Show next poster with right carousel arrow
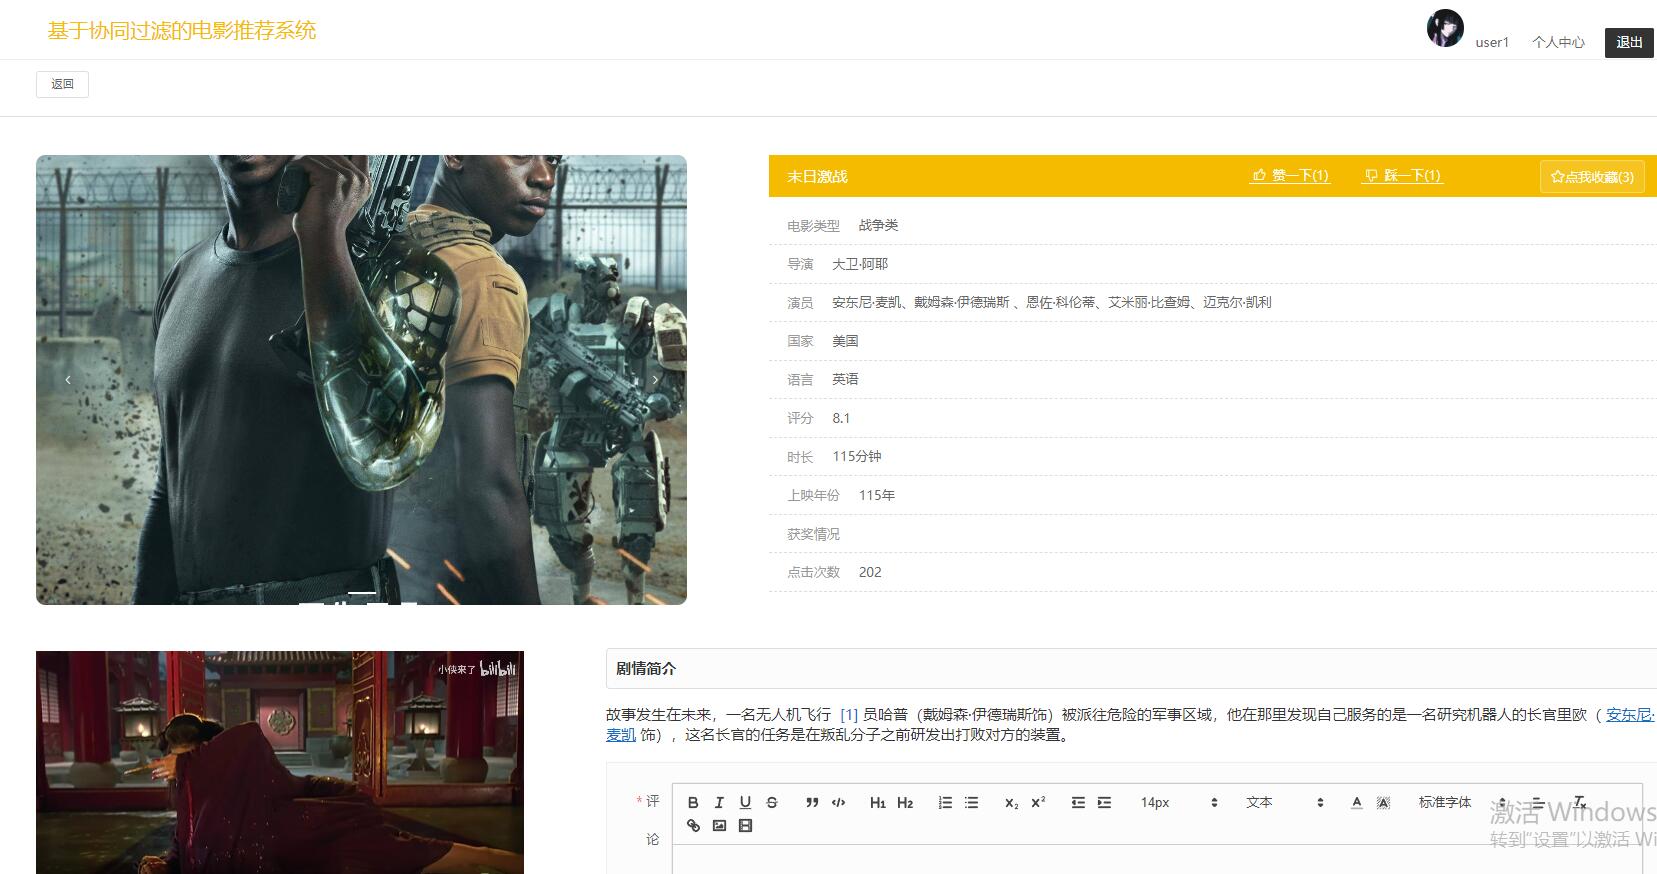1657x874 pixels. (x=655, y=379)
